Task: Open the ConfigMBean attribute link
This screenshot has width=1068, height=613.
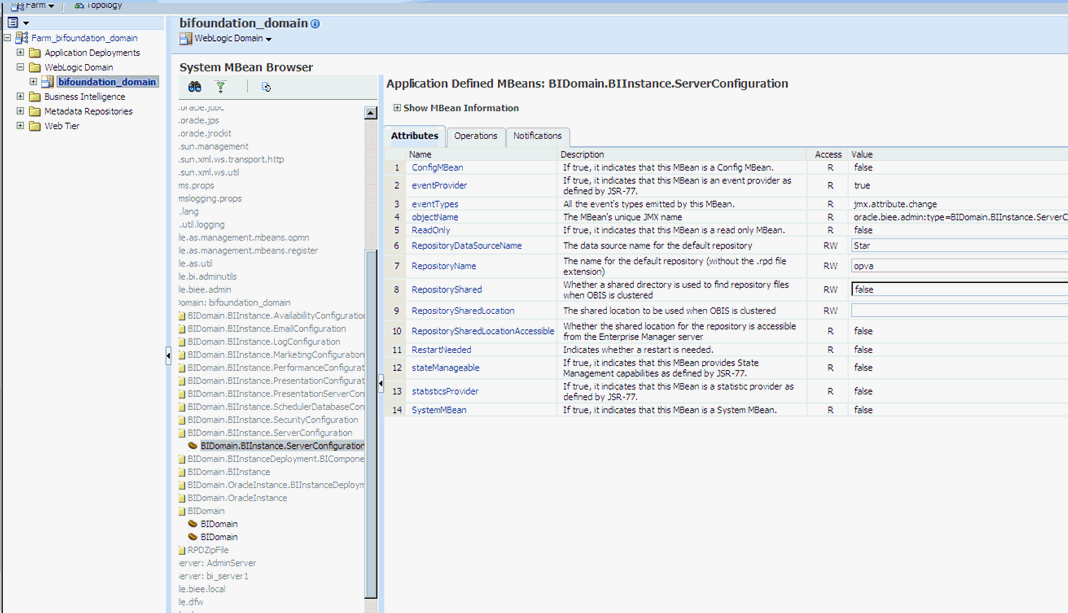Action: coord(437,168)
